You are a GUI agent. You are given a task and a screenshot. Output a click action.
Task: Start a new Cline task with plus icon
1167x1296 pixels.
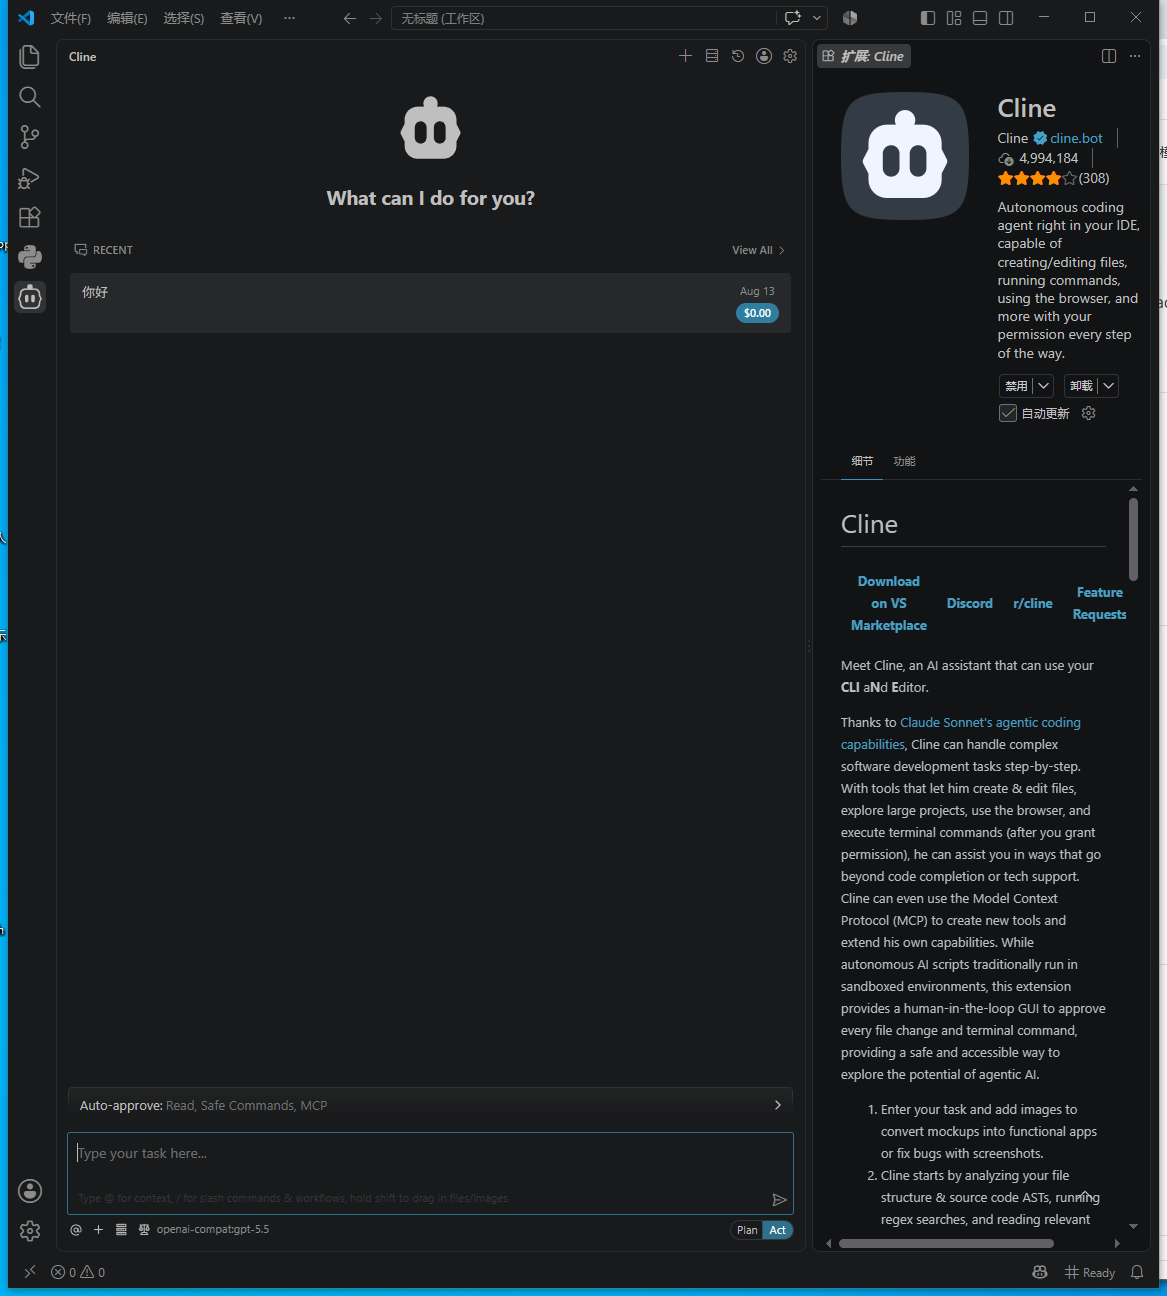click(685, 56)
